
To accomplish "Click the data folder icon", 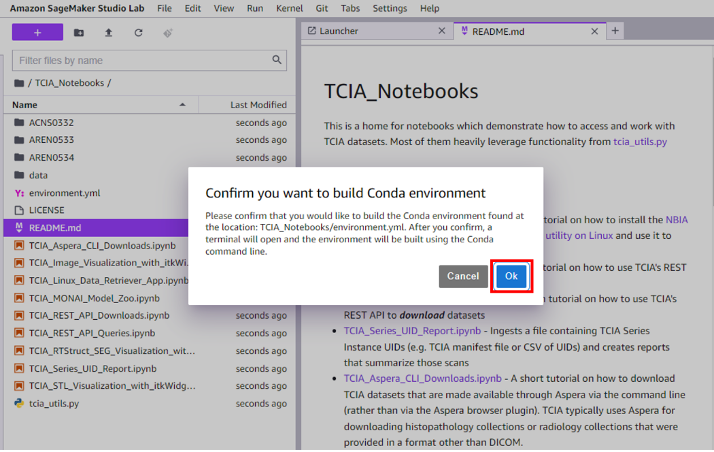I will click(x=19, y=175).
